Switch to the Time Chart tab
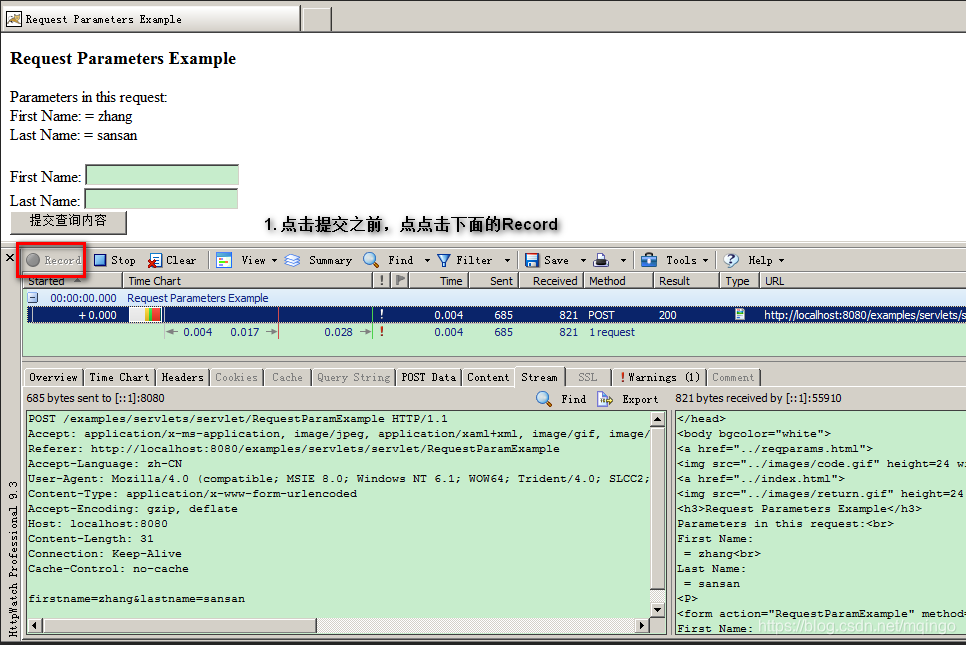966x645 pixels. coord(119,377)
